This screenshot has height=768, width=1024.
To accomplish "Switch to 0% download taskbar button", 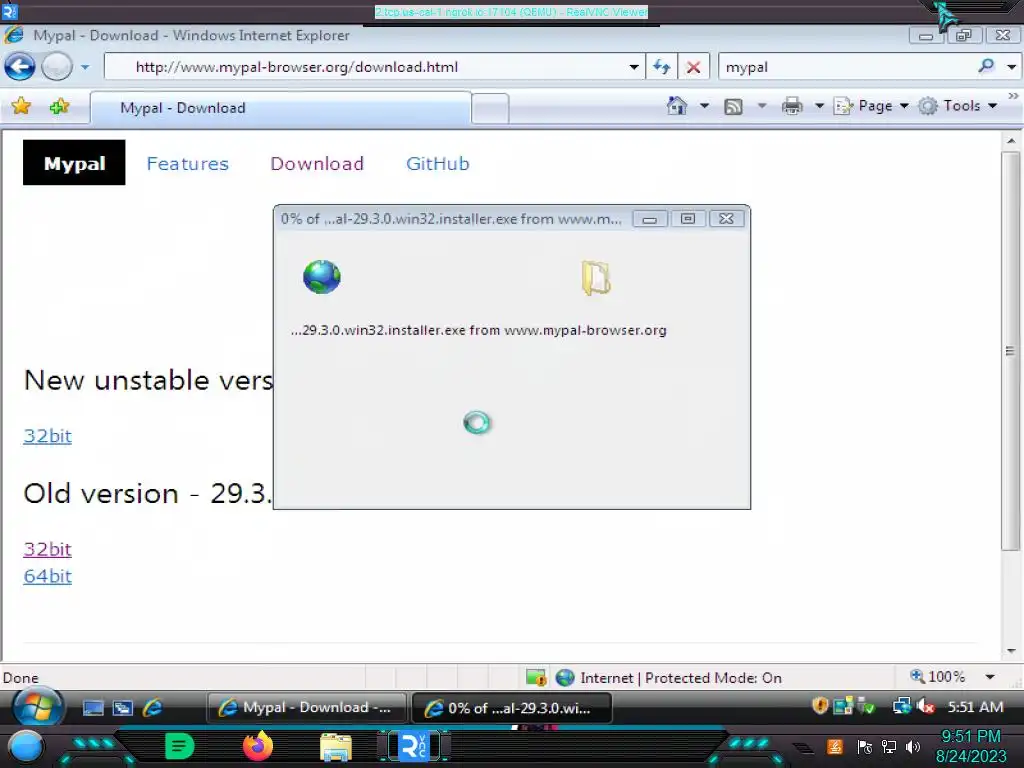I will 512,708.
